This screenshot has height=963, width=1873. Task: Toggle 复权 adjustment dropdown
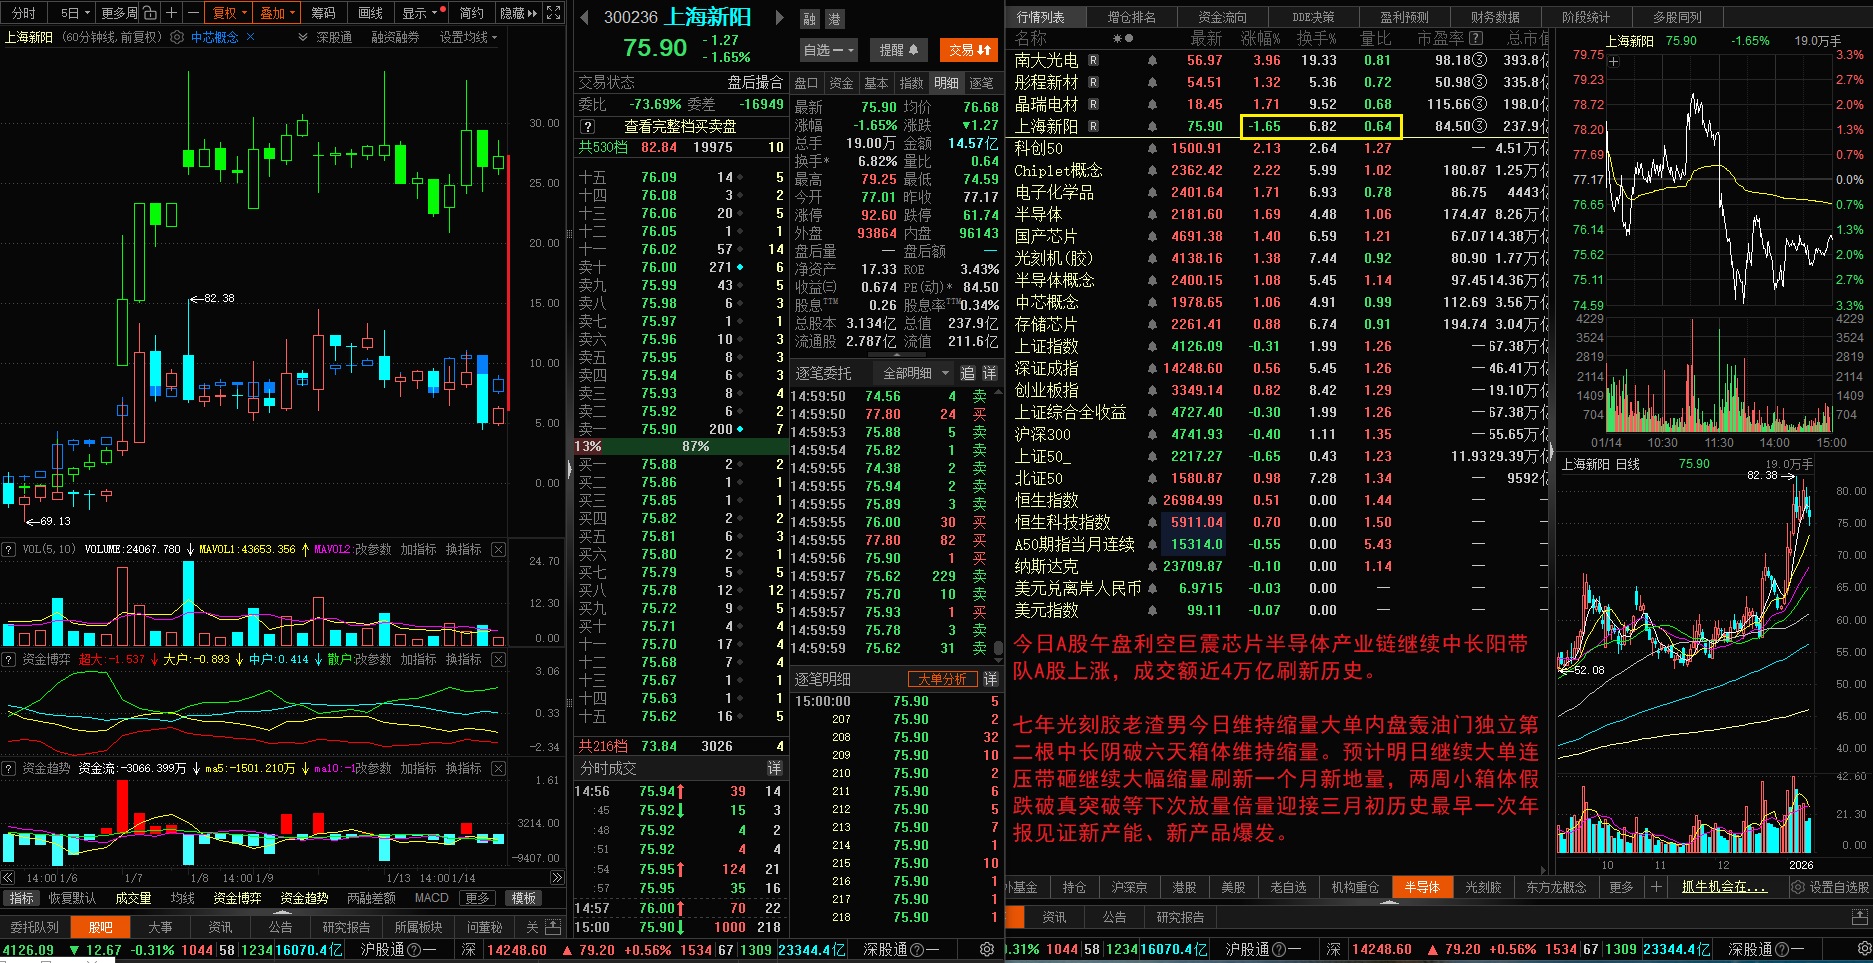tap(230, 13)
